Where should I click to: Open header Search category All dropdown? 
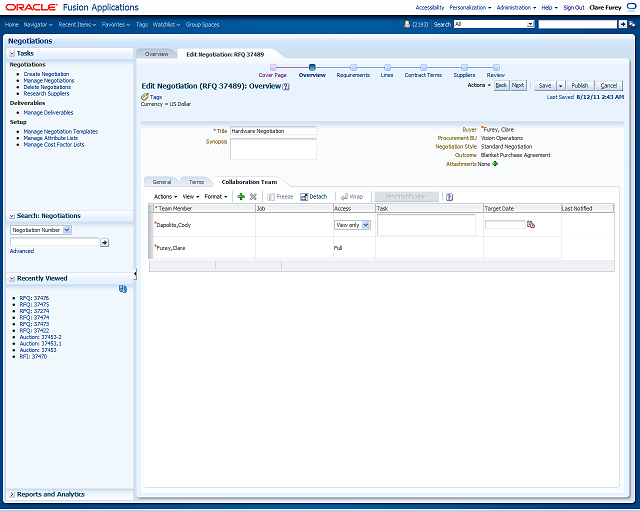click(x=494, y=24)
